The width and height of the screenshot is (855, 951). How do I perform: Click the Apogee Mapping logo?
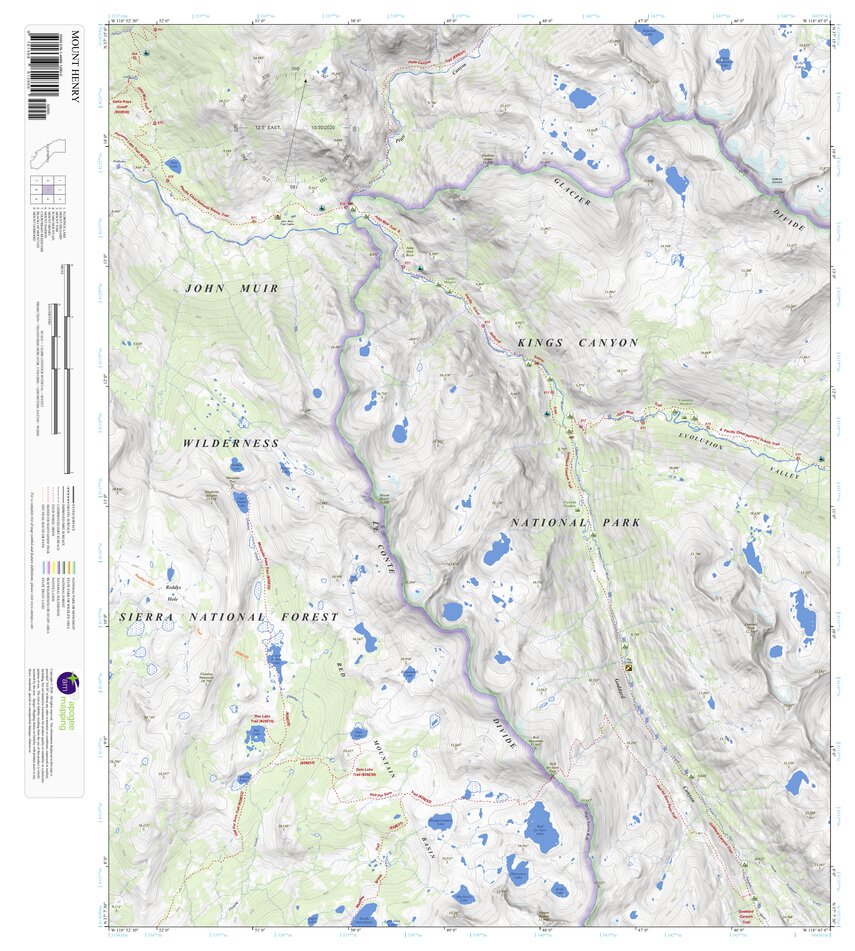[x=68, y=684]
